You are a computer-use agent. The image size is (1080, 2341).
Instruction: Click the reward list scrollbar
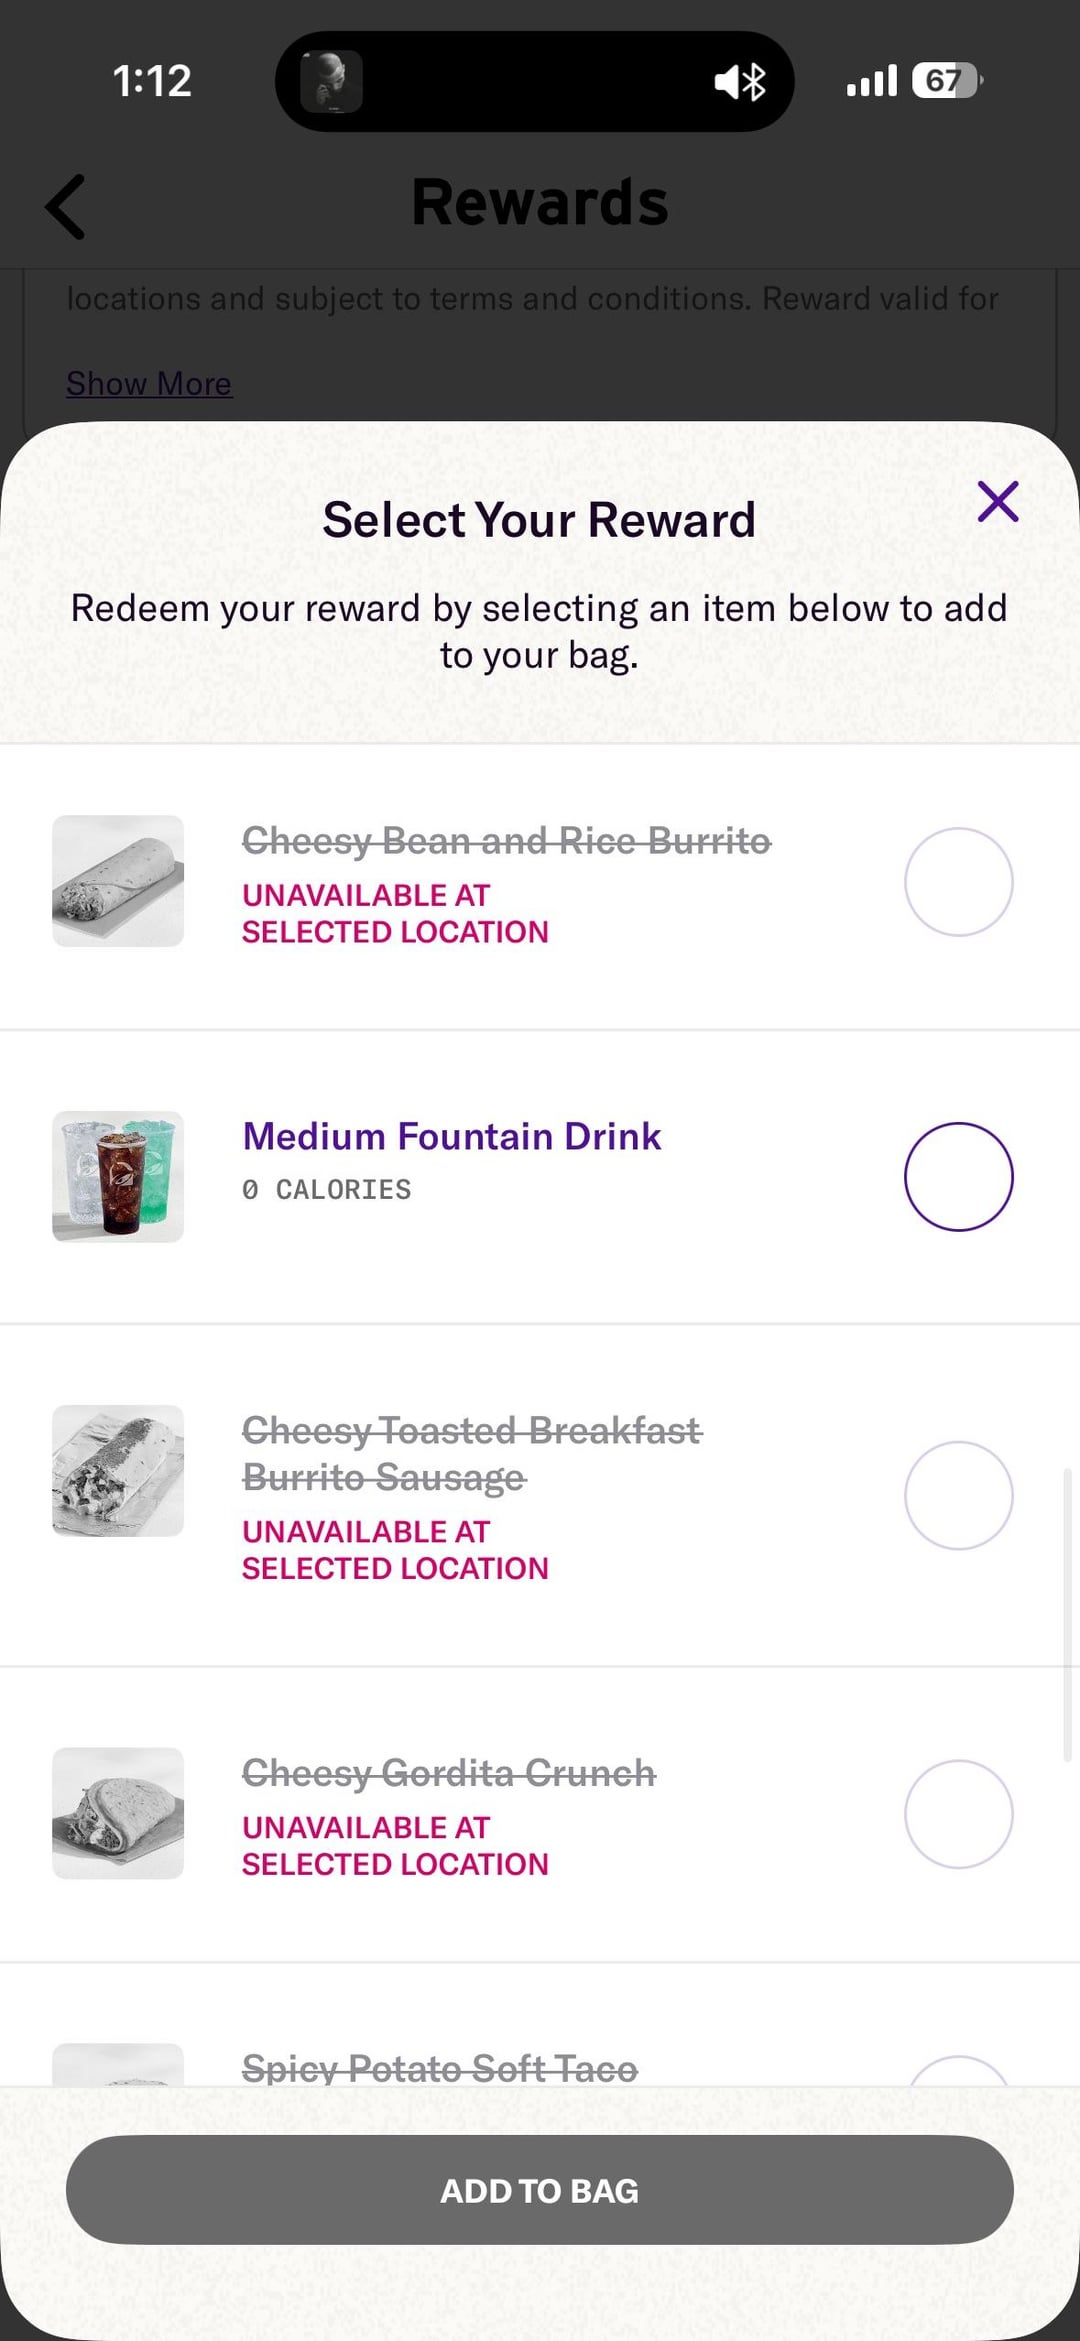click(1067, 1615)
